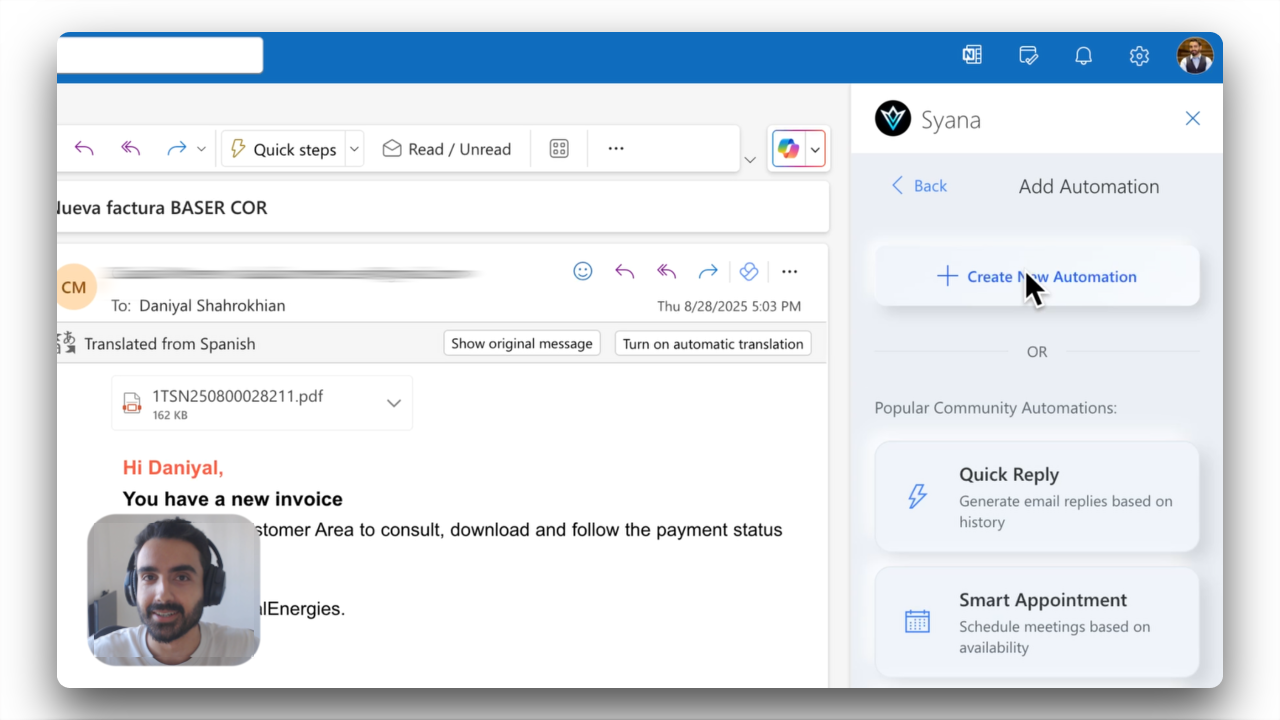1280x720 pixels.
Task: Click the emoji reaction icon on message
Action: pos(583,271)
